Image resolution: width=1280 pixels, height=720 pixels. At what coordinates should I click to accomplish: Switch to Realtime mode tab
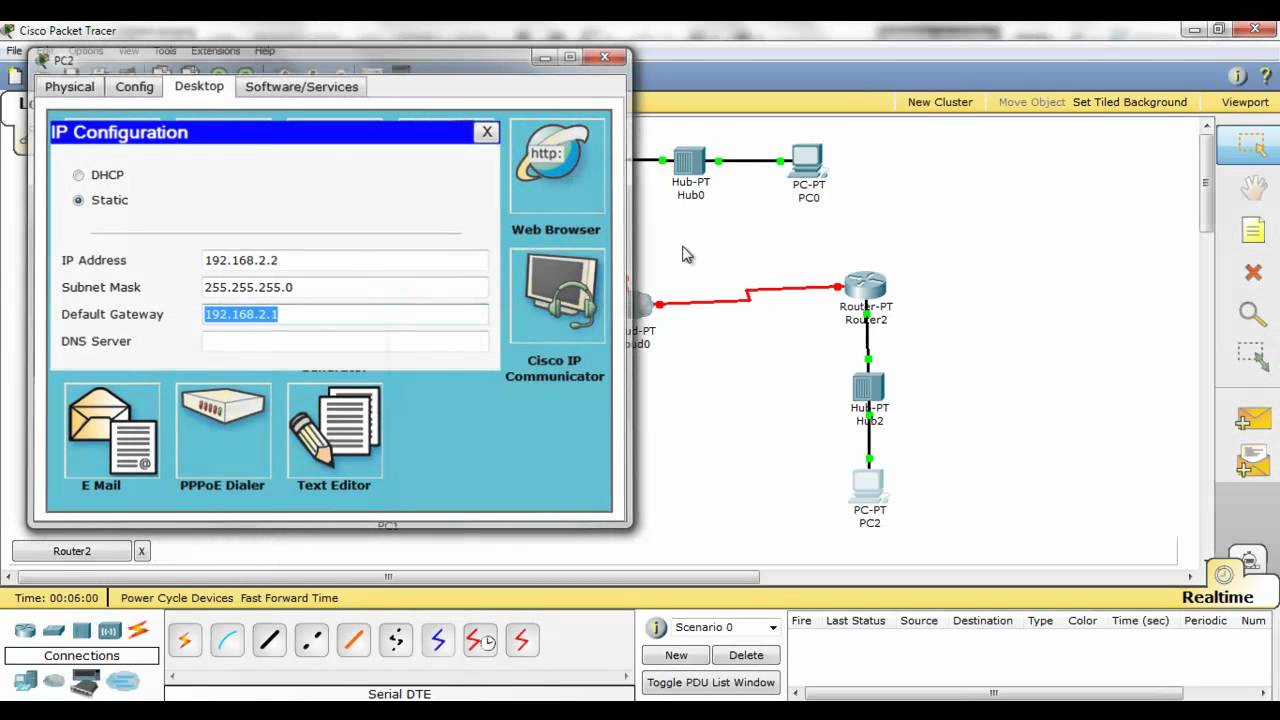click(x=1217, y=597)
